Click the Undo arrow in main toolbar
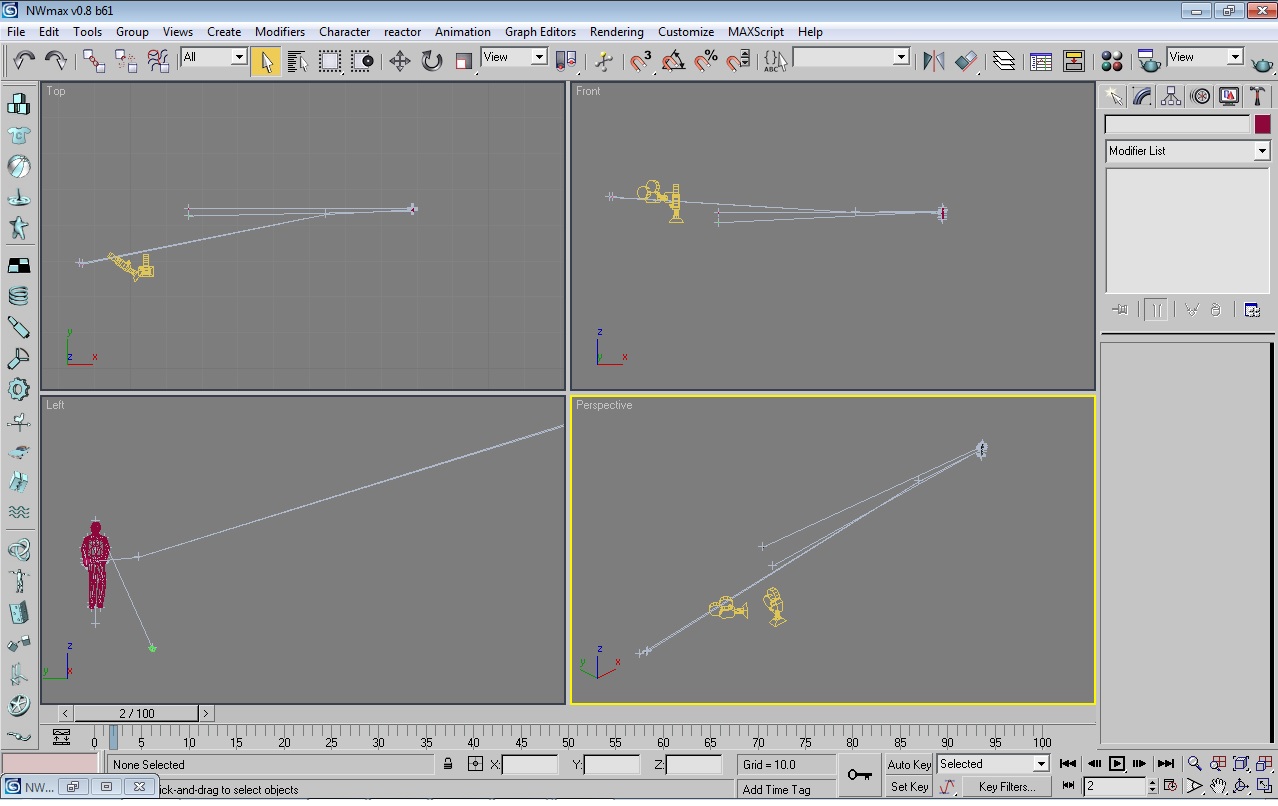 [25, 61]
